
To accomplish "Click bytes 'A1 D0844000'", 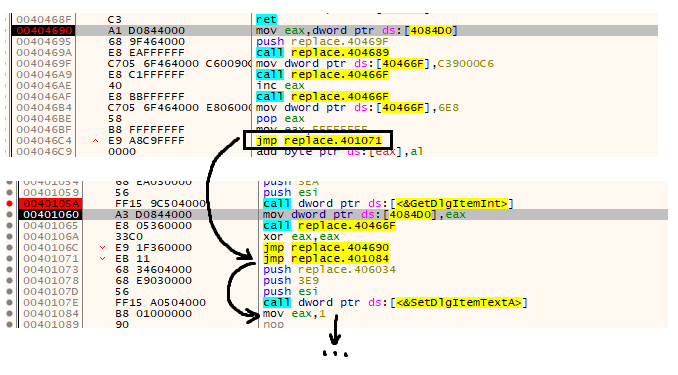I will tap(146, 31).
